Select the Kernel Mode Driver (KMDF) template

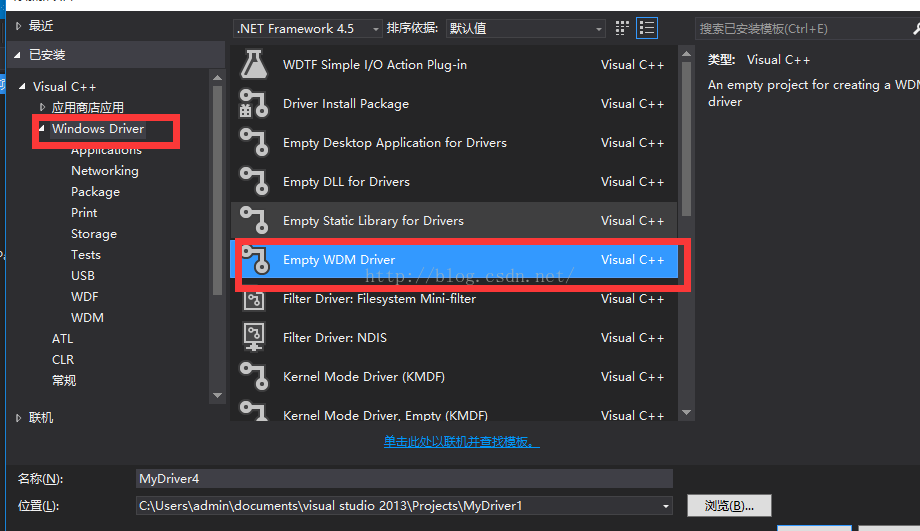pos(454,377)
